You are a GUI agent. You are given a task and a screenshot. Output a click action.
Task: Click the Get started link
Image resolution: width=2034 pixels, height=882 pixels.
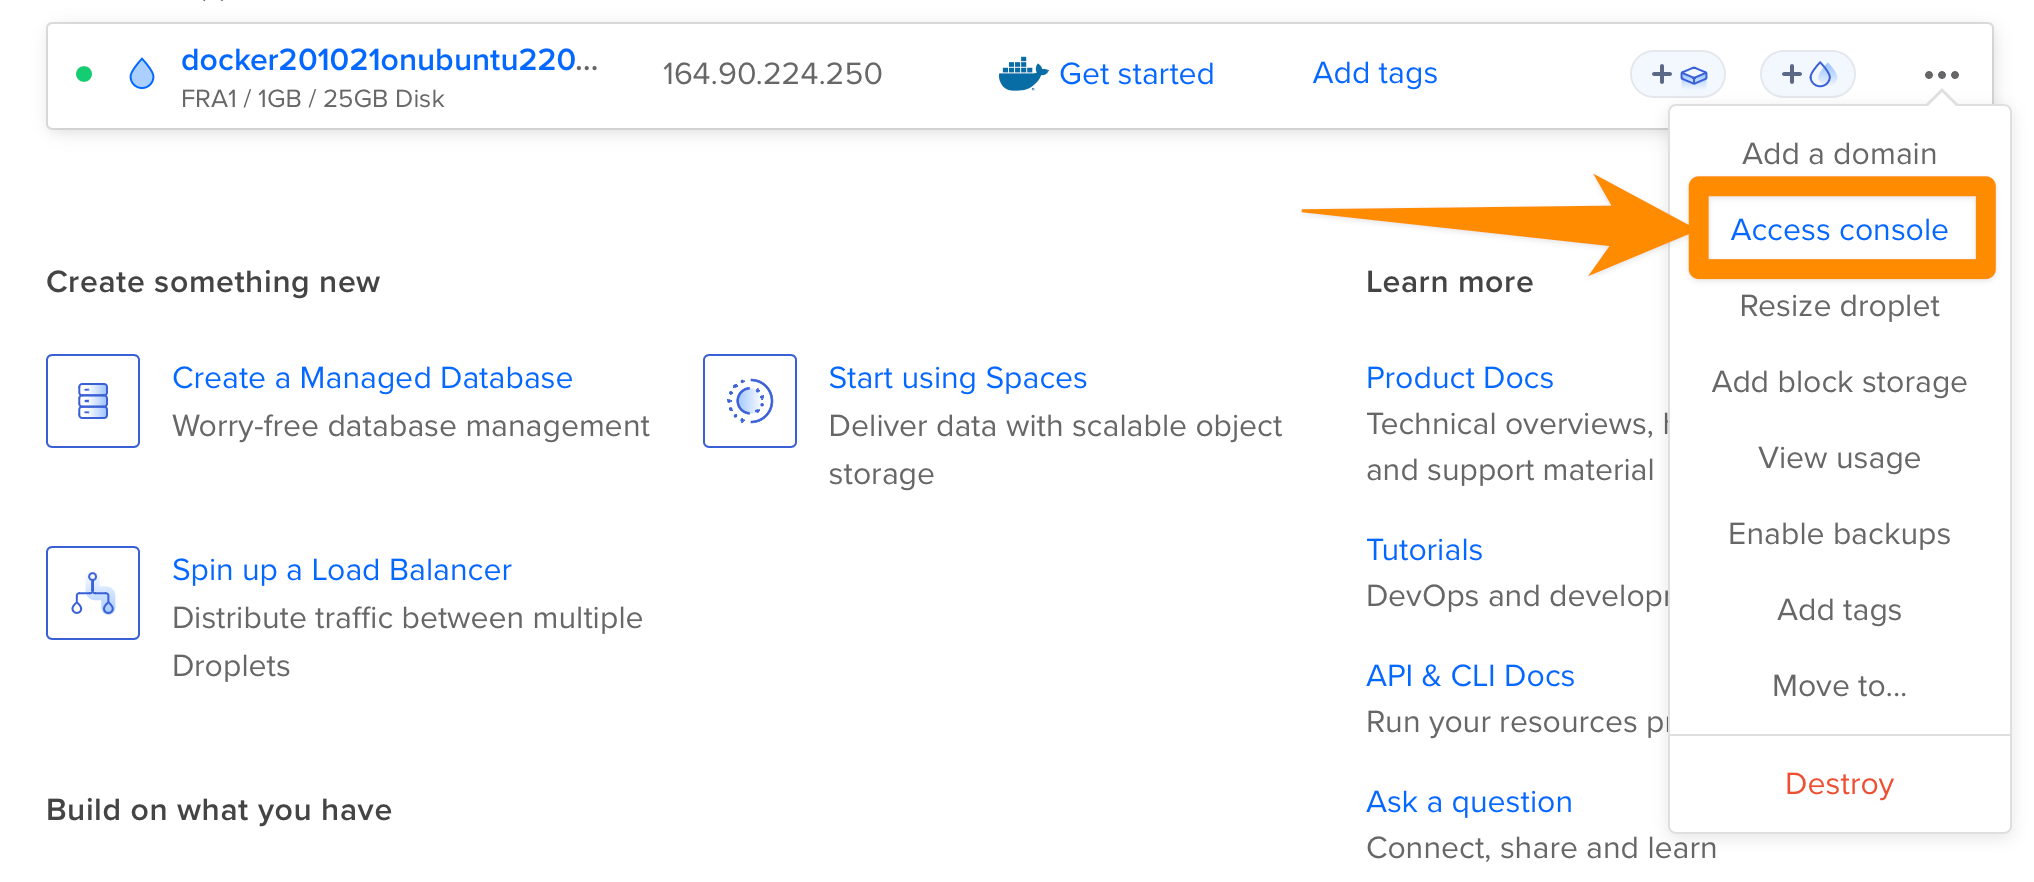point(1136,74)
